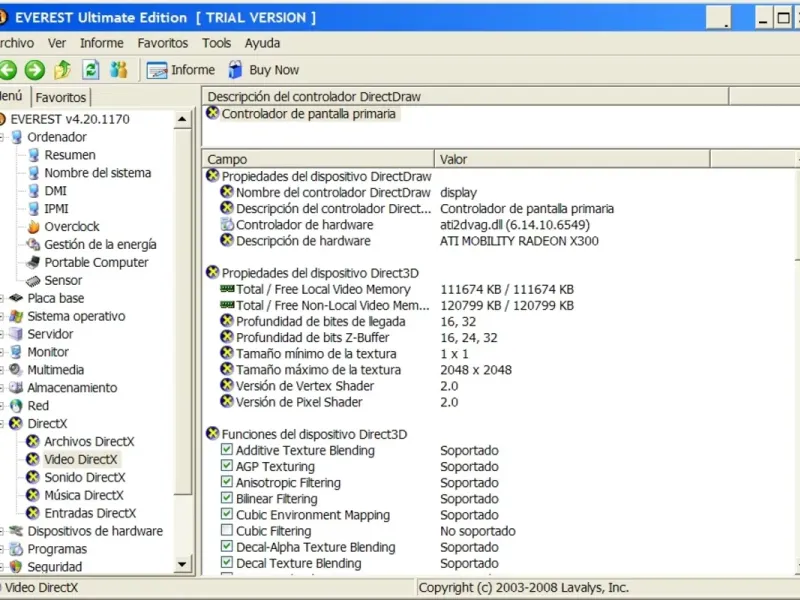Click the Gestión de la energía icon
Image resolution: width=800 pixels, height=600 pixels.
point(34,244)
